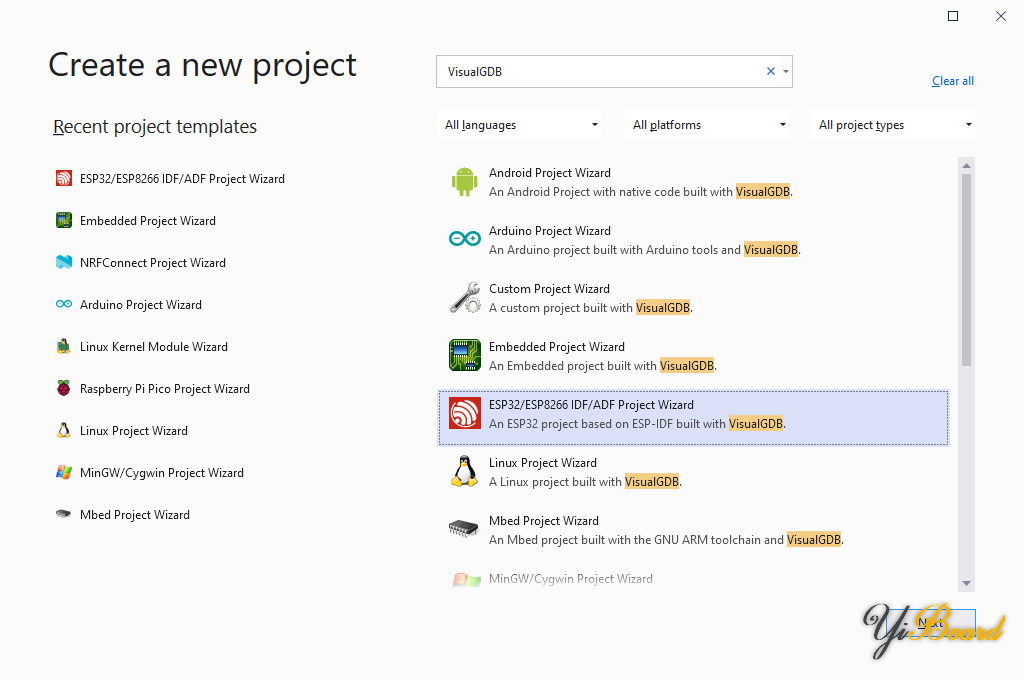Open the All languages filter dropdown

(x=519, y=125)
